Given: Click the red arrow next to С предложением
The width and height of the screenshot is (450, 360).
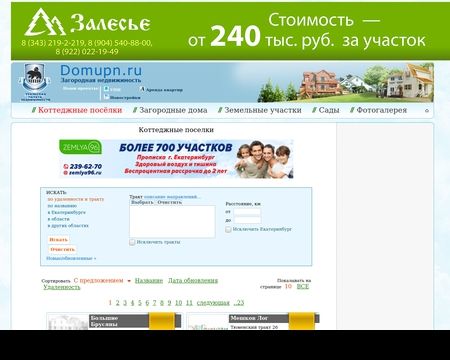Looking at the screenshot, I should click(129, 281).
